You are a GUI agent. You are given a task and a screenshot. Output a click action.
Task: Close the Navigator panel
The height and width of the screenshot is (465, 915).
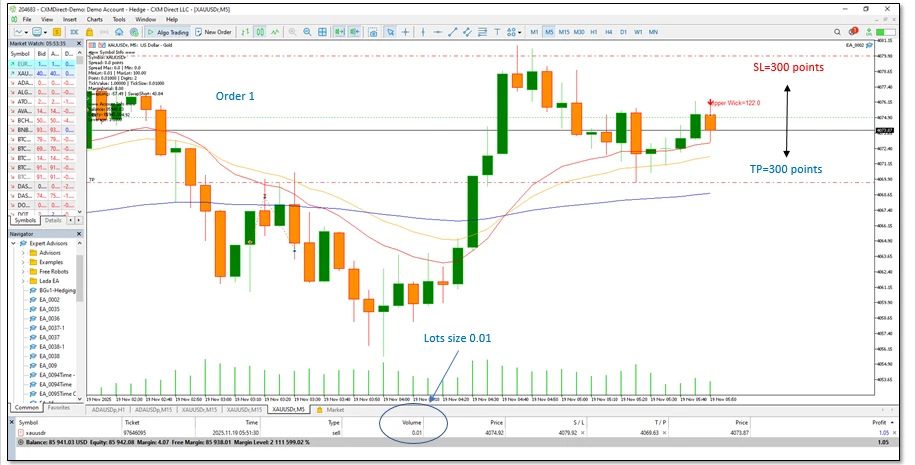[79, 233]
